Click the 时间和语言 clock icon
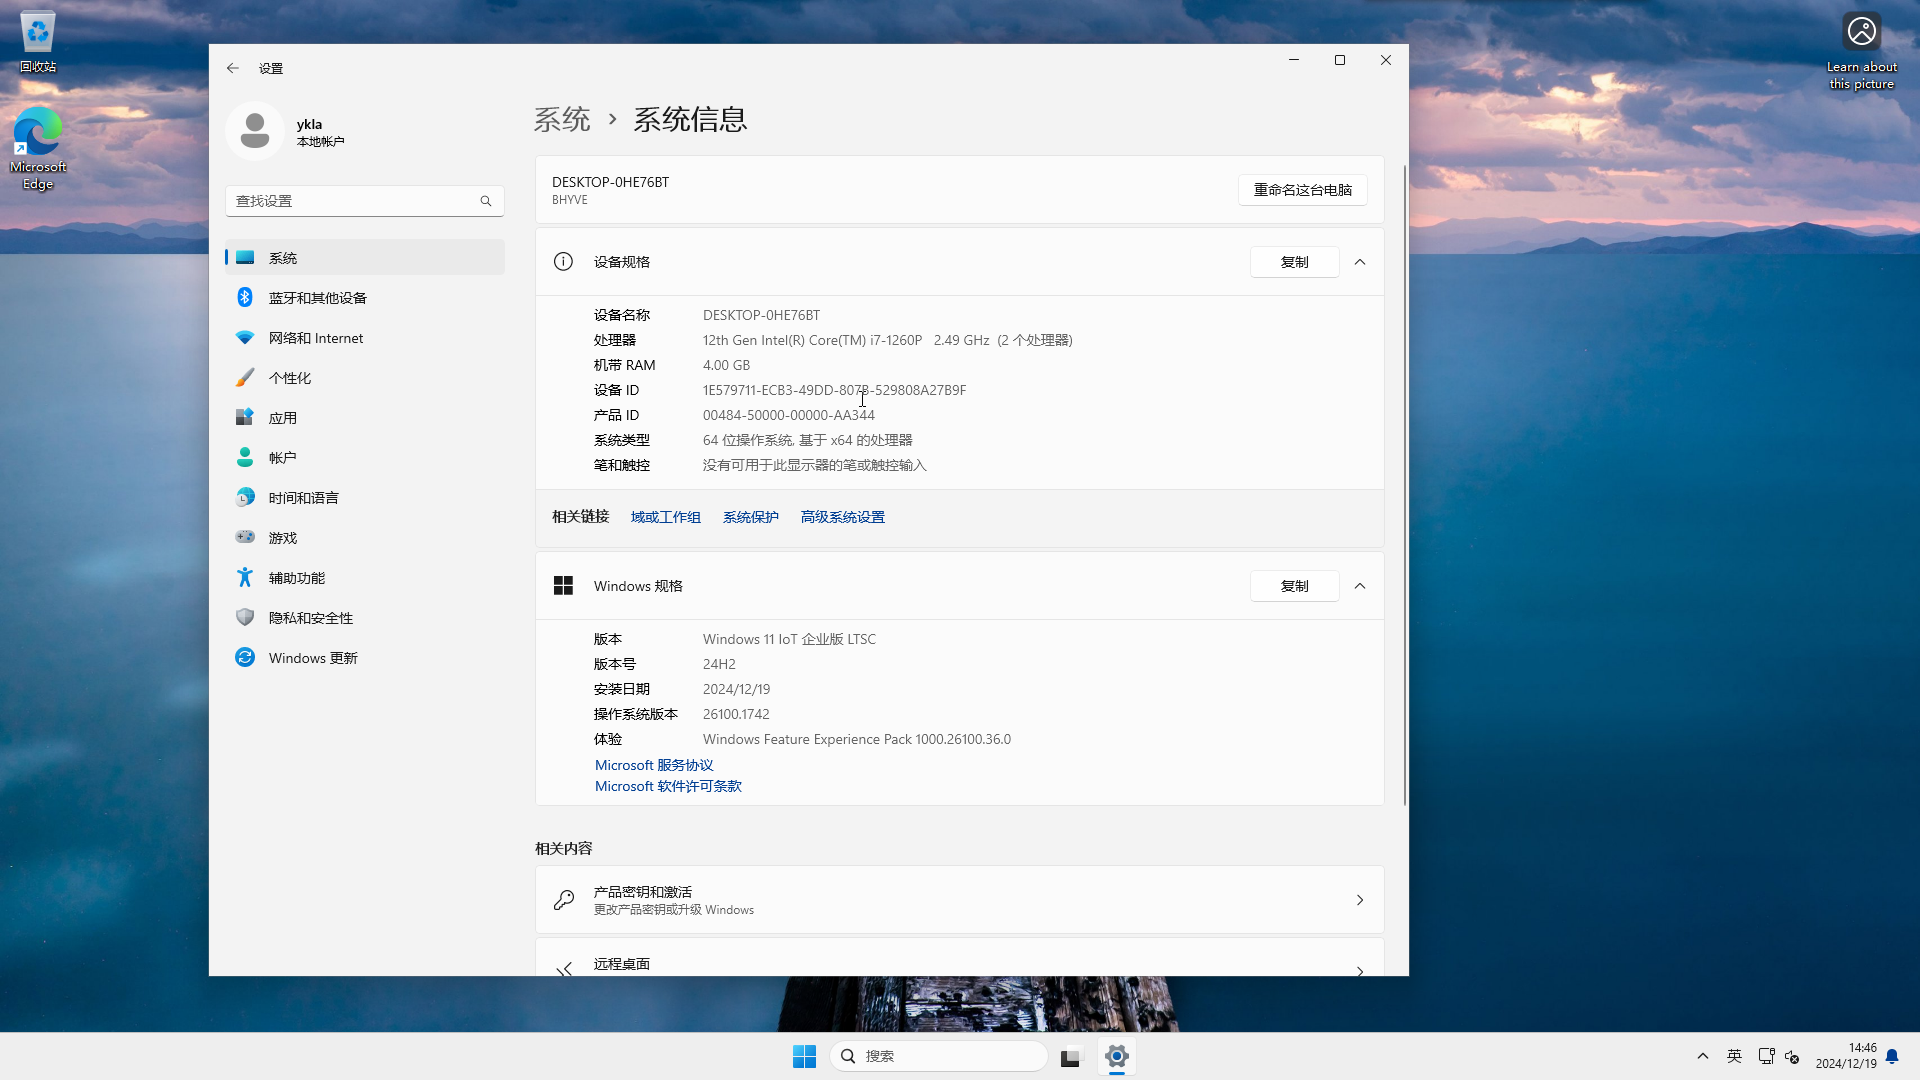This screenshot has width=1920, height=1080. pos(245,497)
